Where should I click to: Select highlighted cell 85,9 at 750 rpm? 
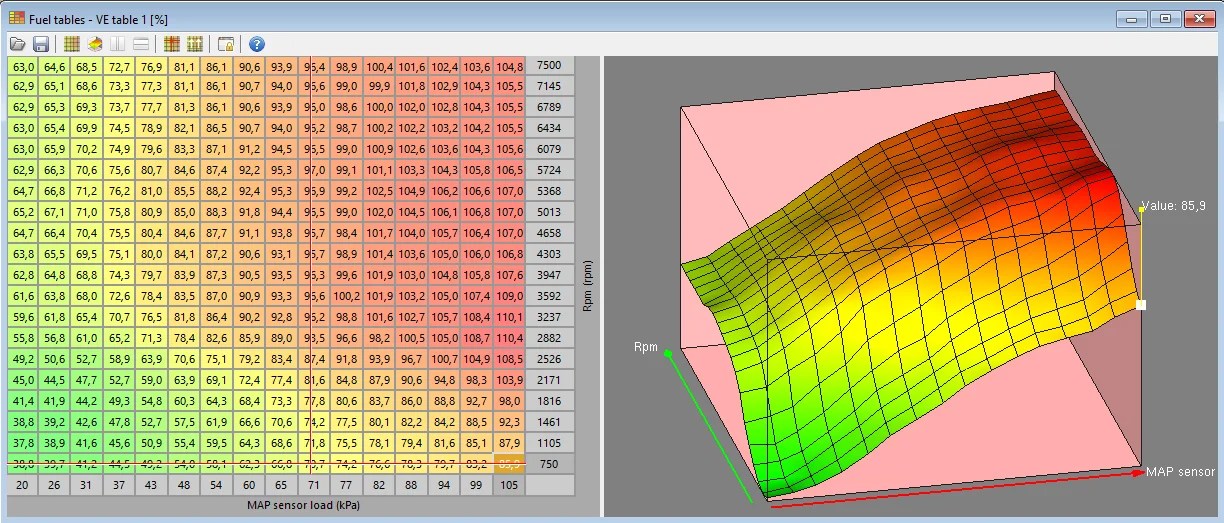509,464
